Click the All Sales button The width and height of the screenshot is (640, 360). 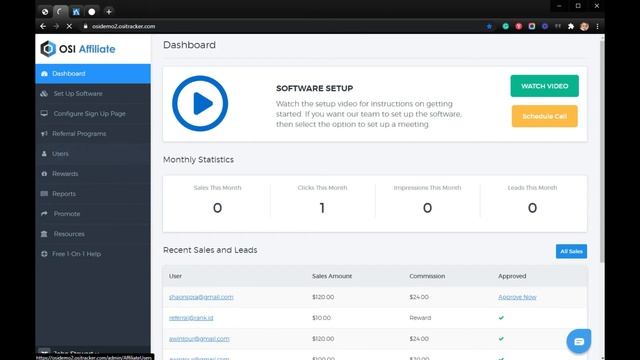(x=571, y=251)
